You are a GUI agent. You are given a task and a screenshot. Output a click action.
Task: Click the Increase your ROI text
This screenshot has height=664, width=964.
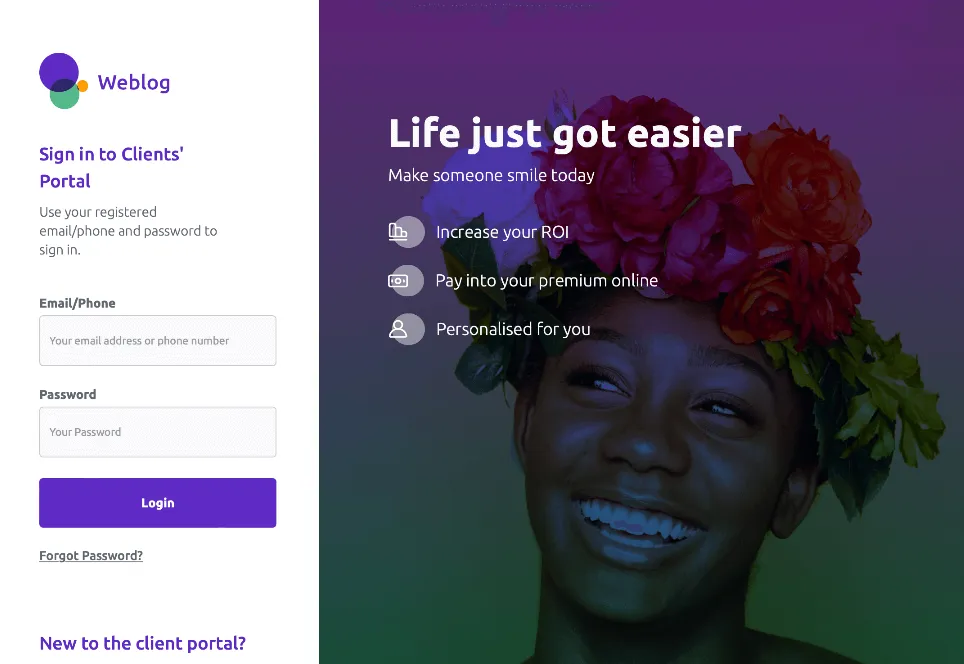coord(502,232)
